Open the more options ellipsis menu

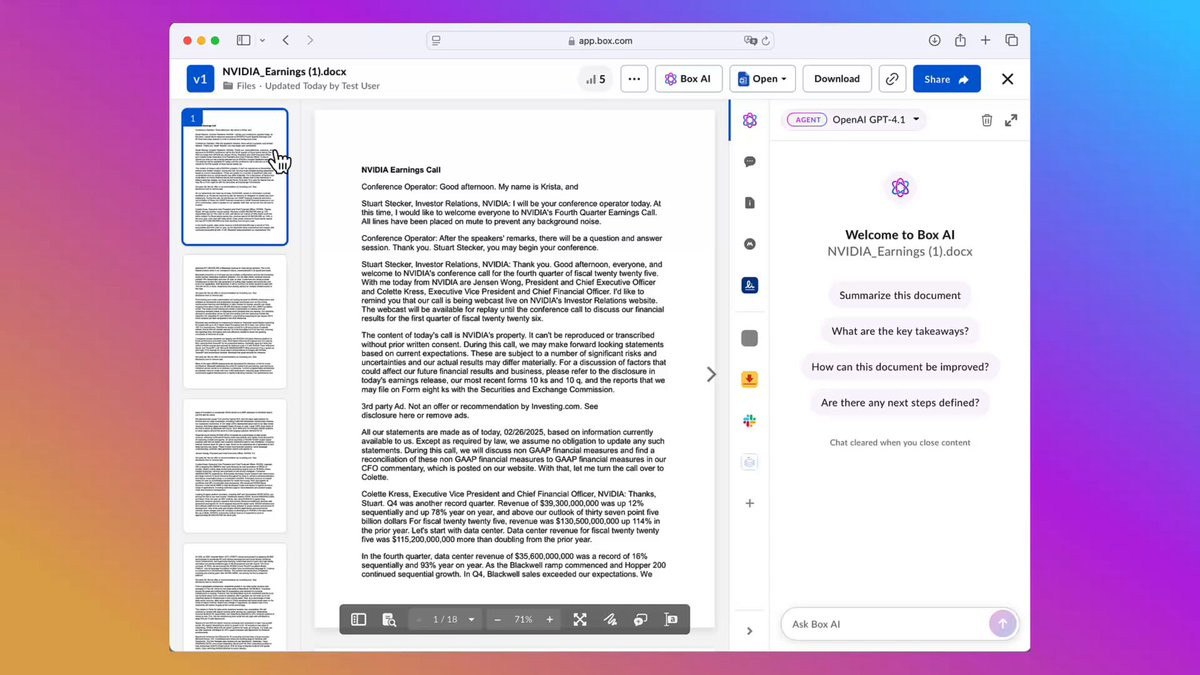tap(634, 79)
